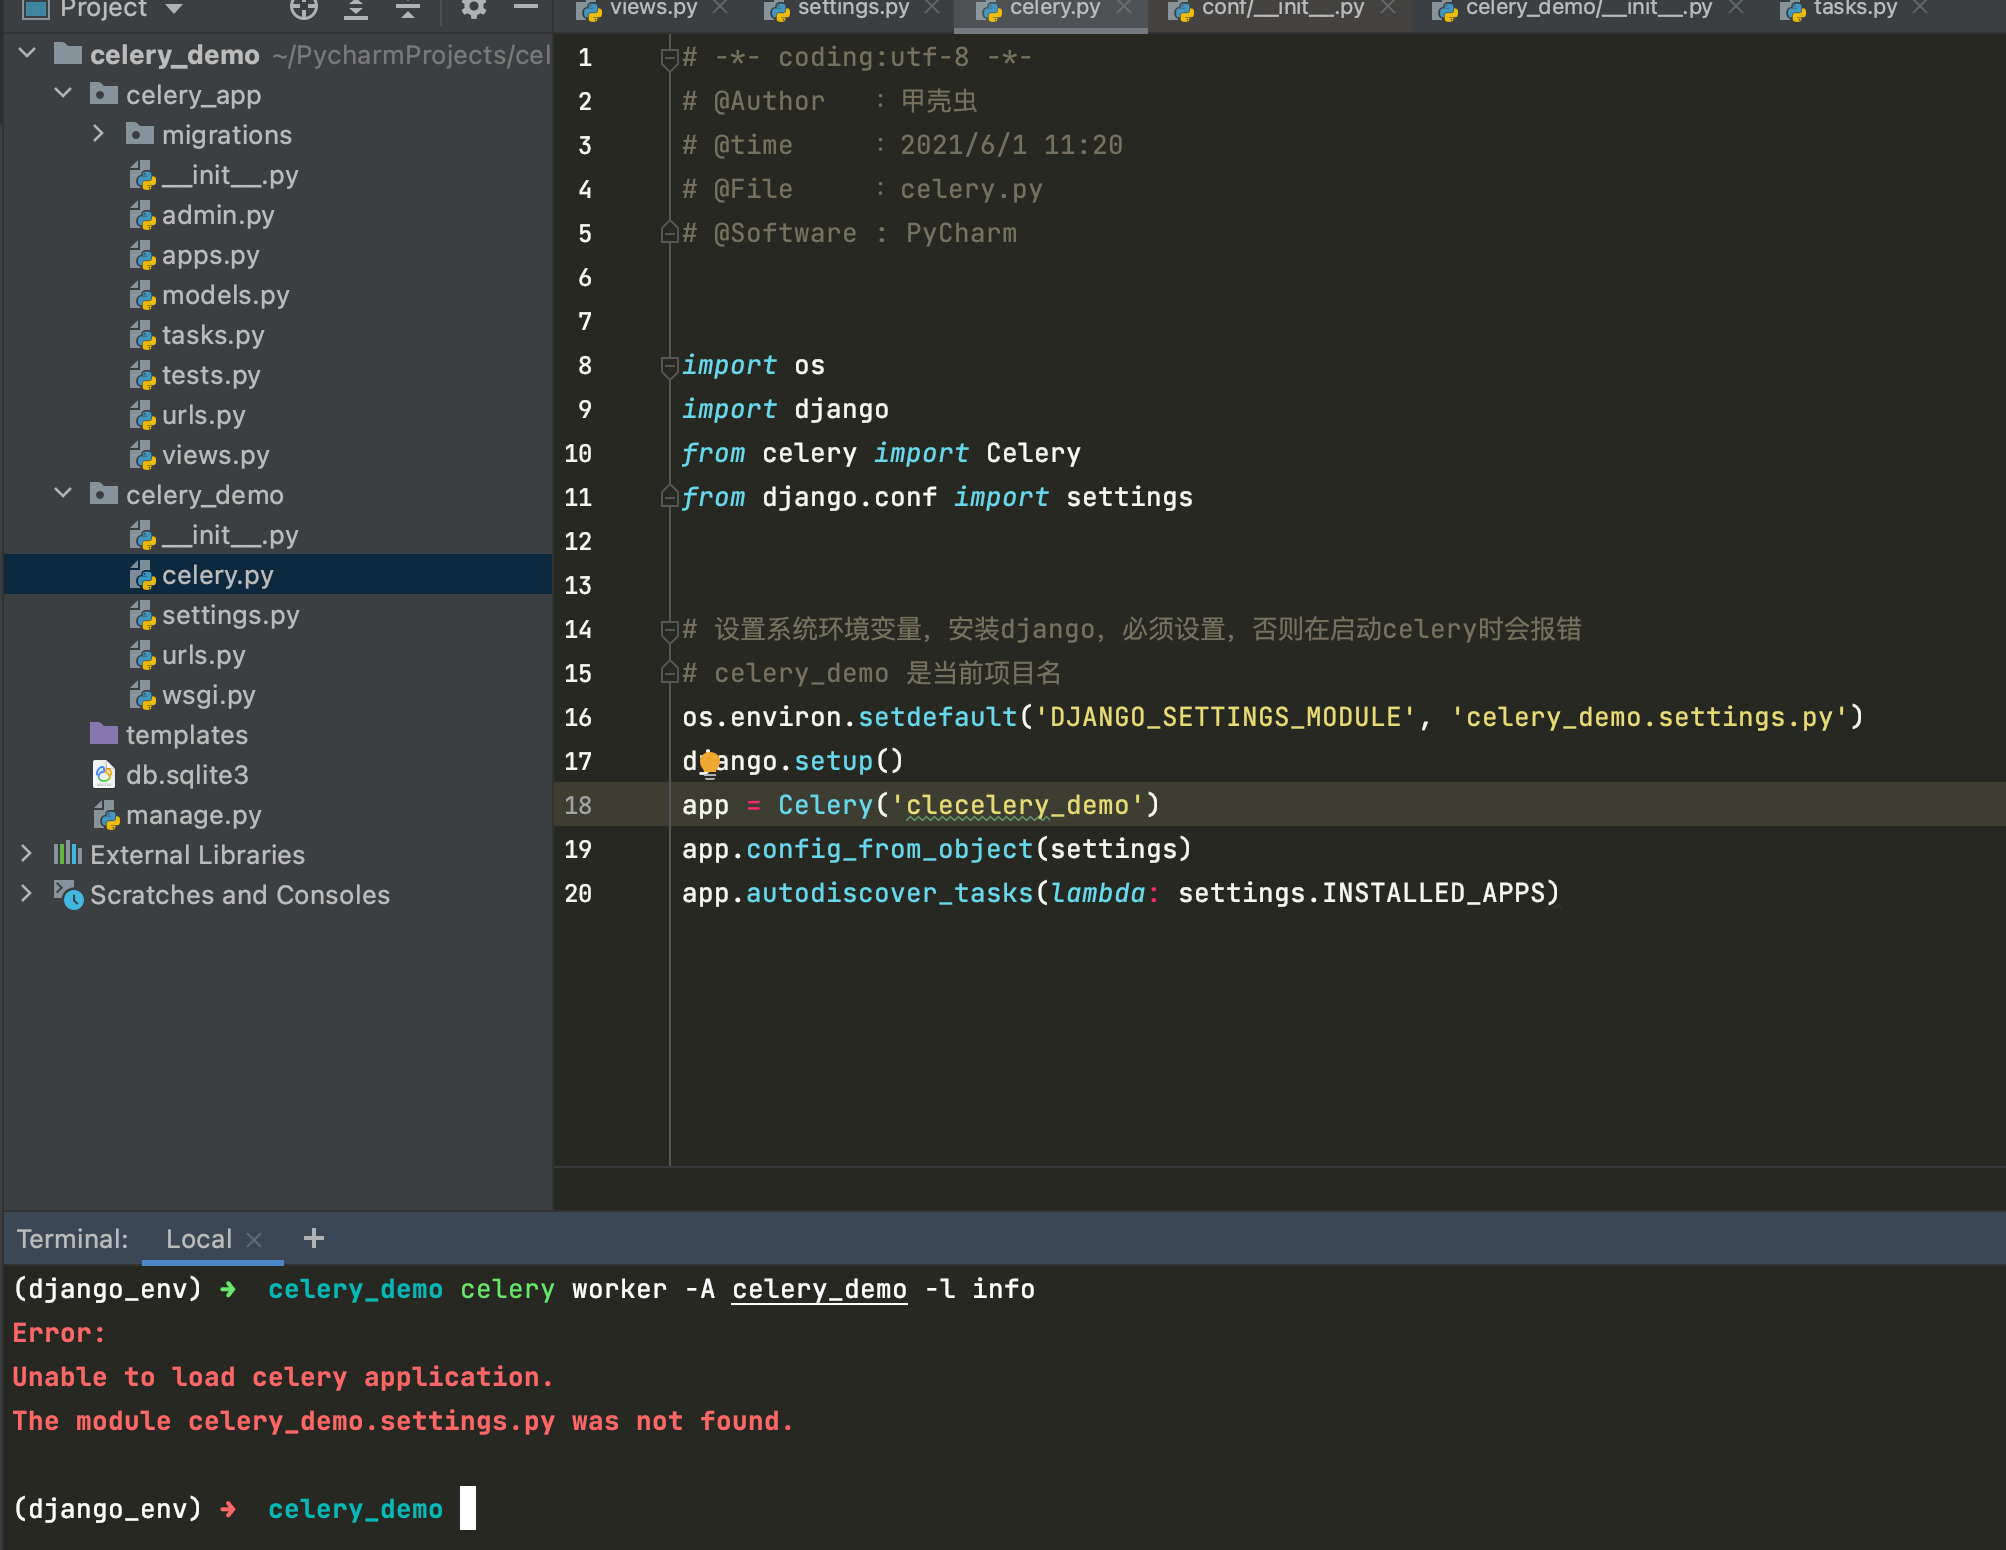Click the Celery('clecelery_demo') string on line 18
This screenshot has height=1550, width=2006.
(x=1024, y=805)
